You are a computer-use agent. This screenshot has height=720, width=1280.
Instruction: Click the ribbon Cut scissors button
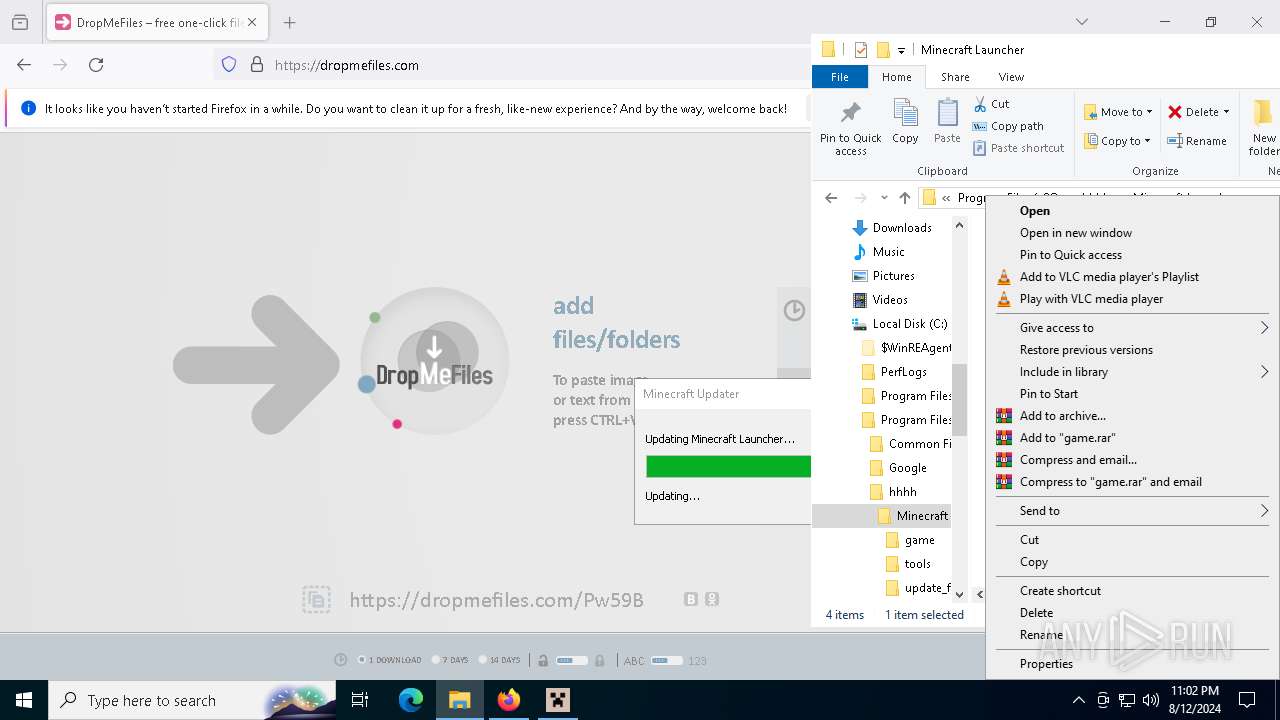992,104
